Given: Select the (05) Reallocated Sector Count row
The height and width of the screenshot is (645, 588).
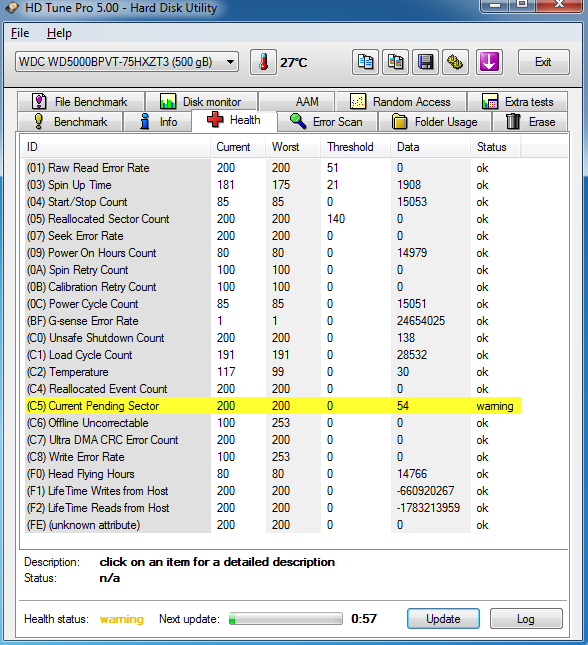Looking at the screenshot, I should pyautogui.click(x=273, y=219).
